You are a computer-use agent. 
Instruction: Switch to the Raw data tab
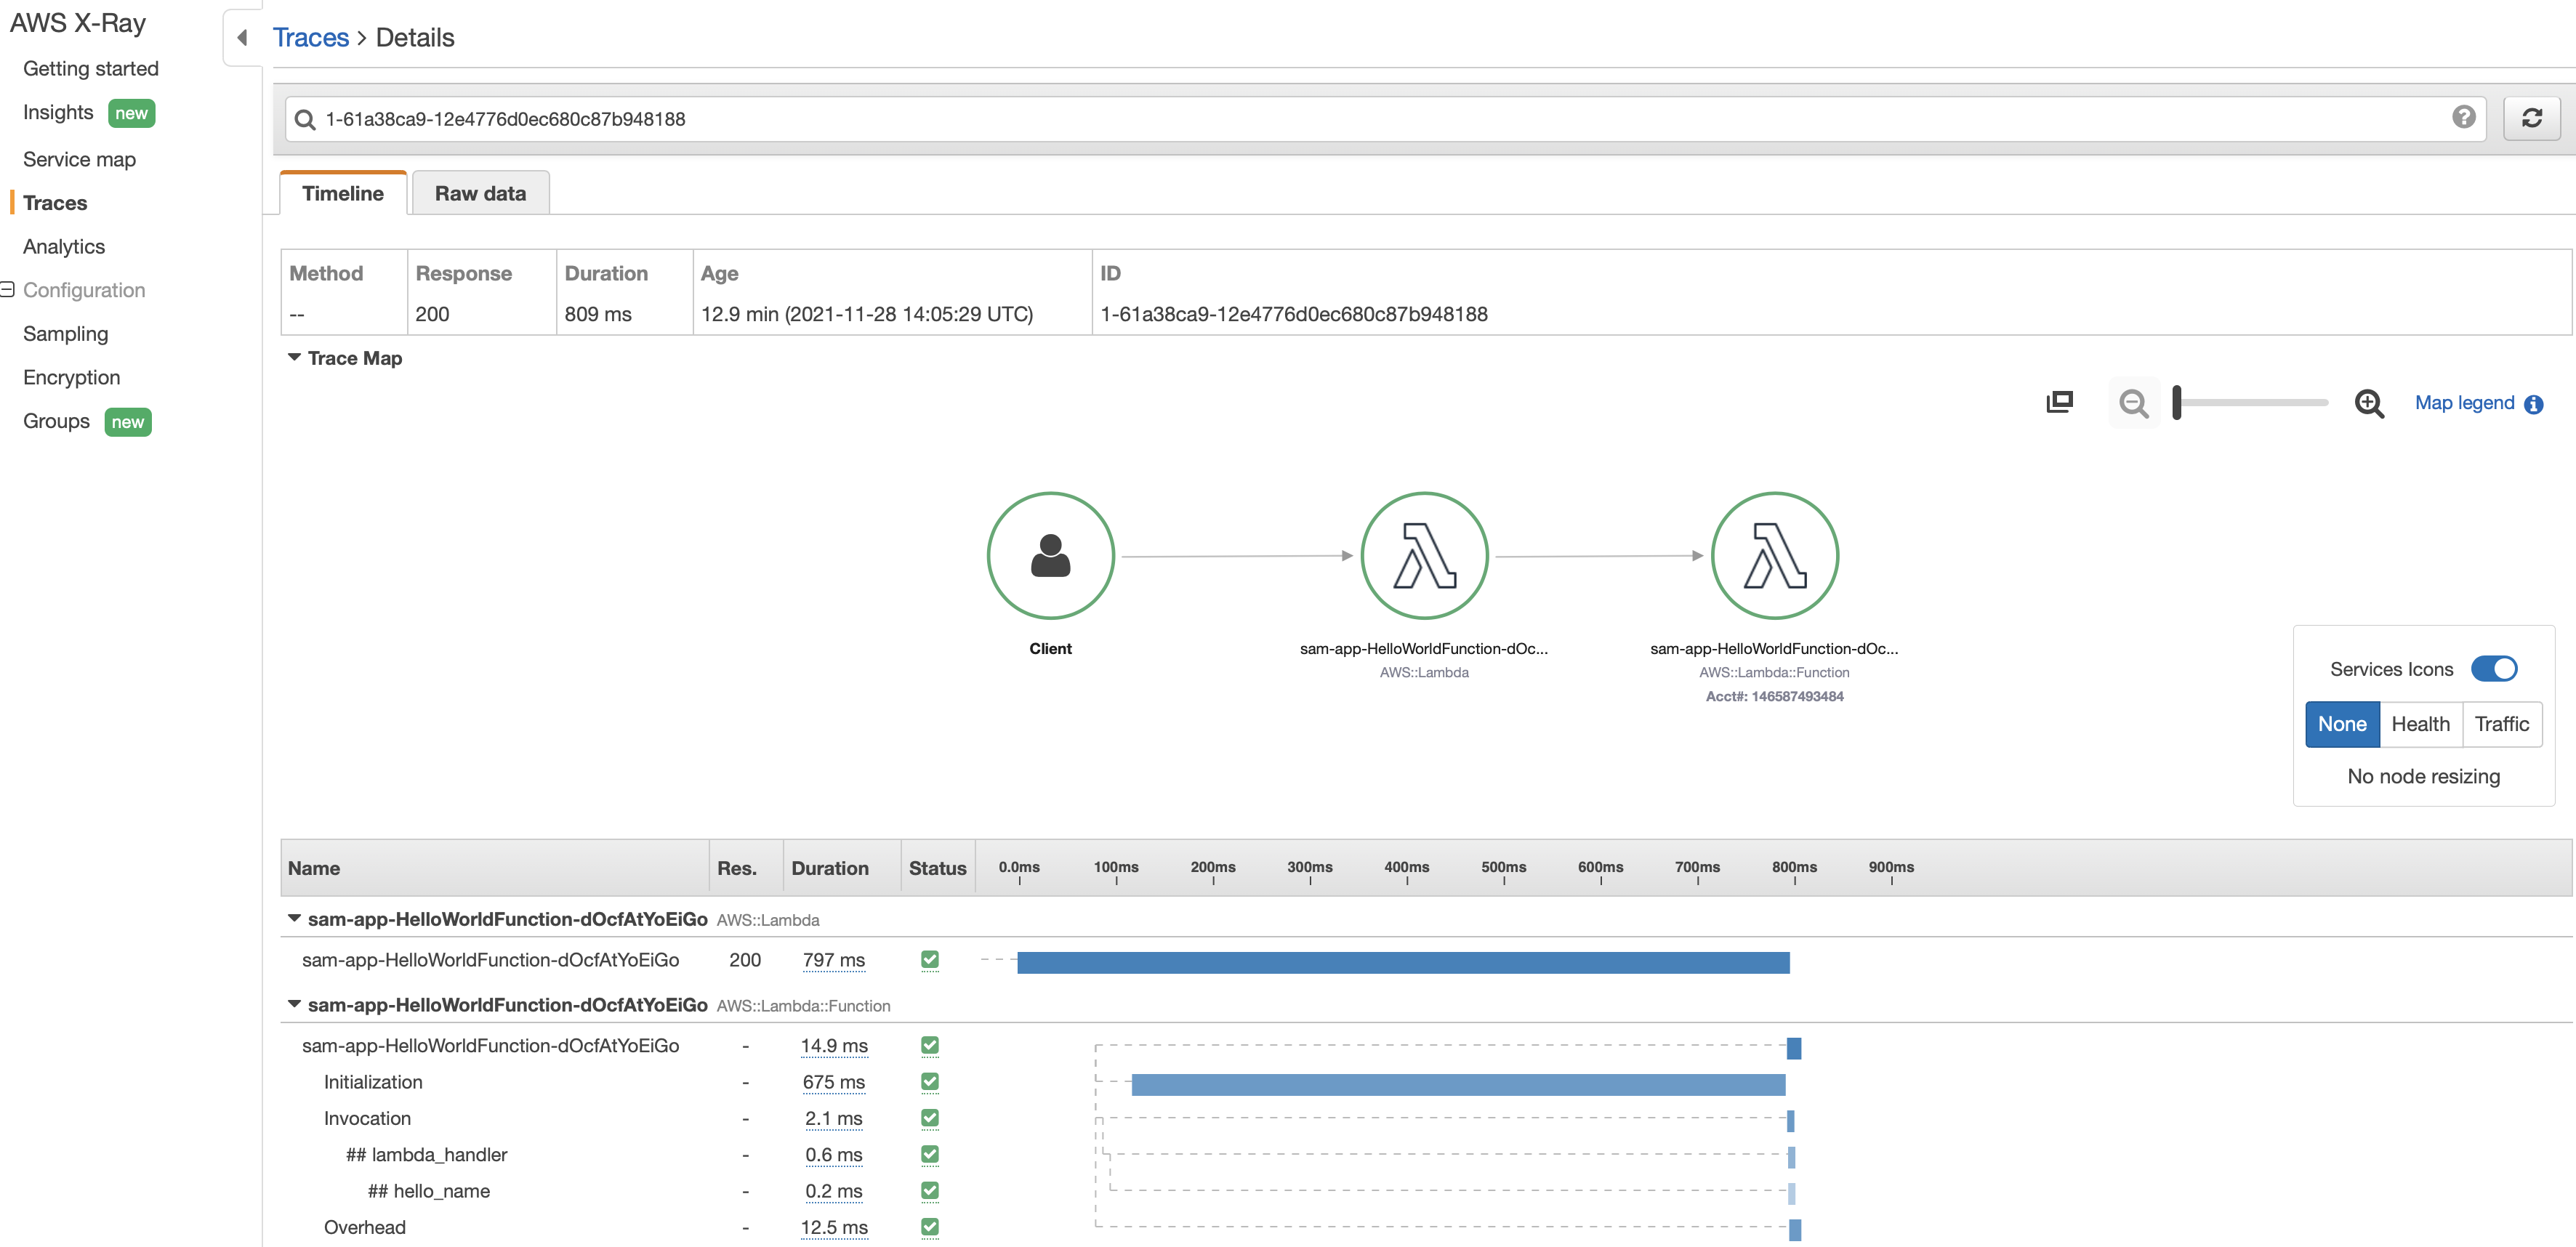point(480,194)
